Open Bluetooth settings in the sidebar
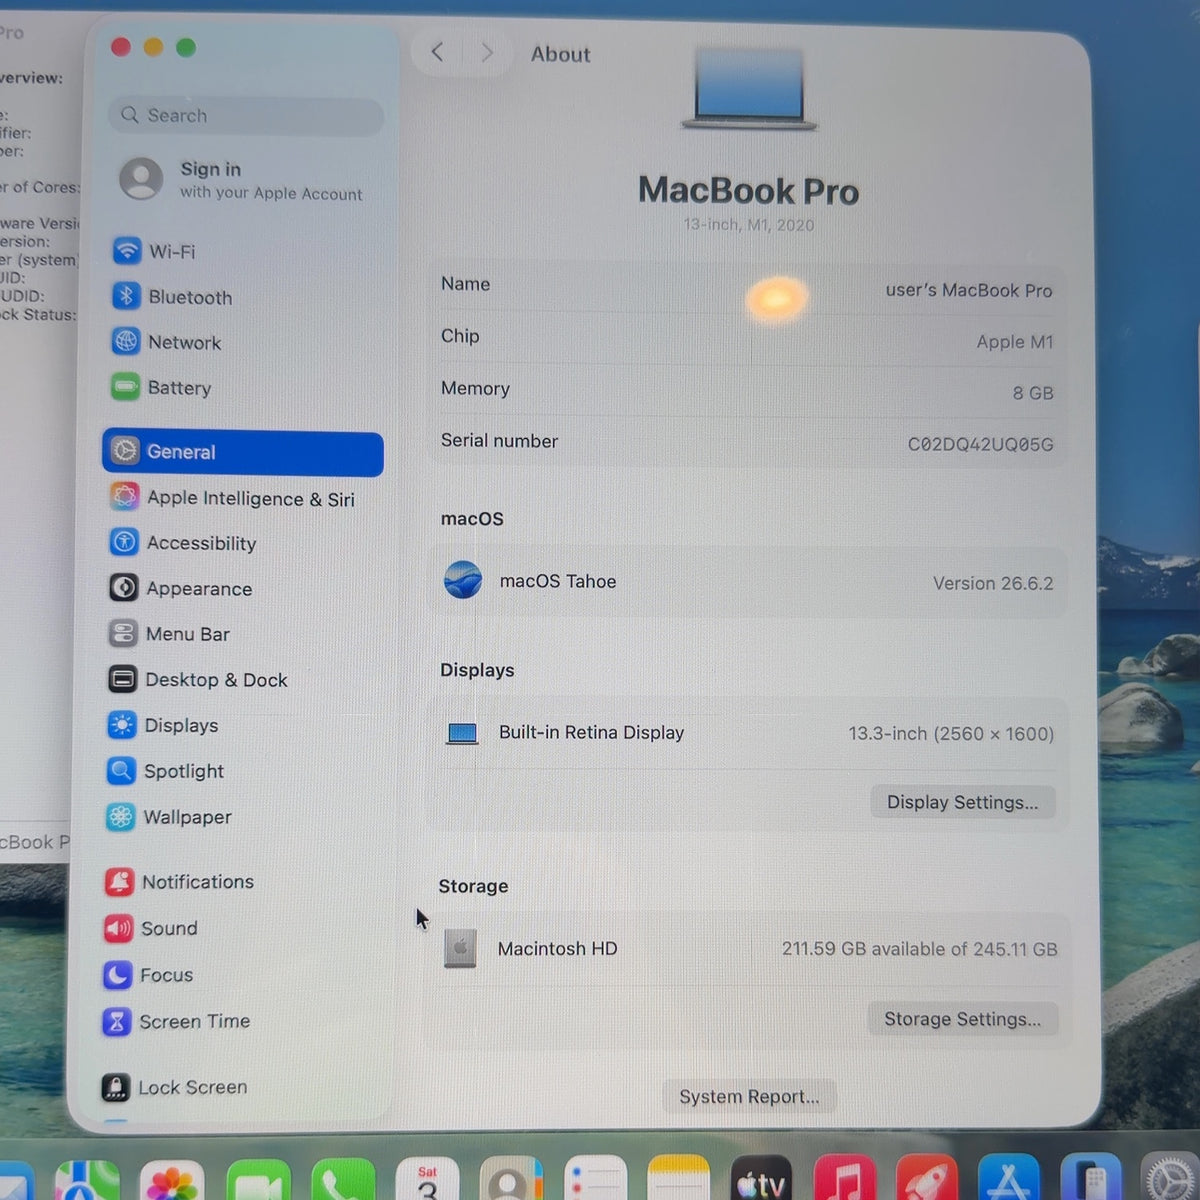Screen dimensions: 1200x1200 coord(172,297)
